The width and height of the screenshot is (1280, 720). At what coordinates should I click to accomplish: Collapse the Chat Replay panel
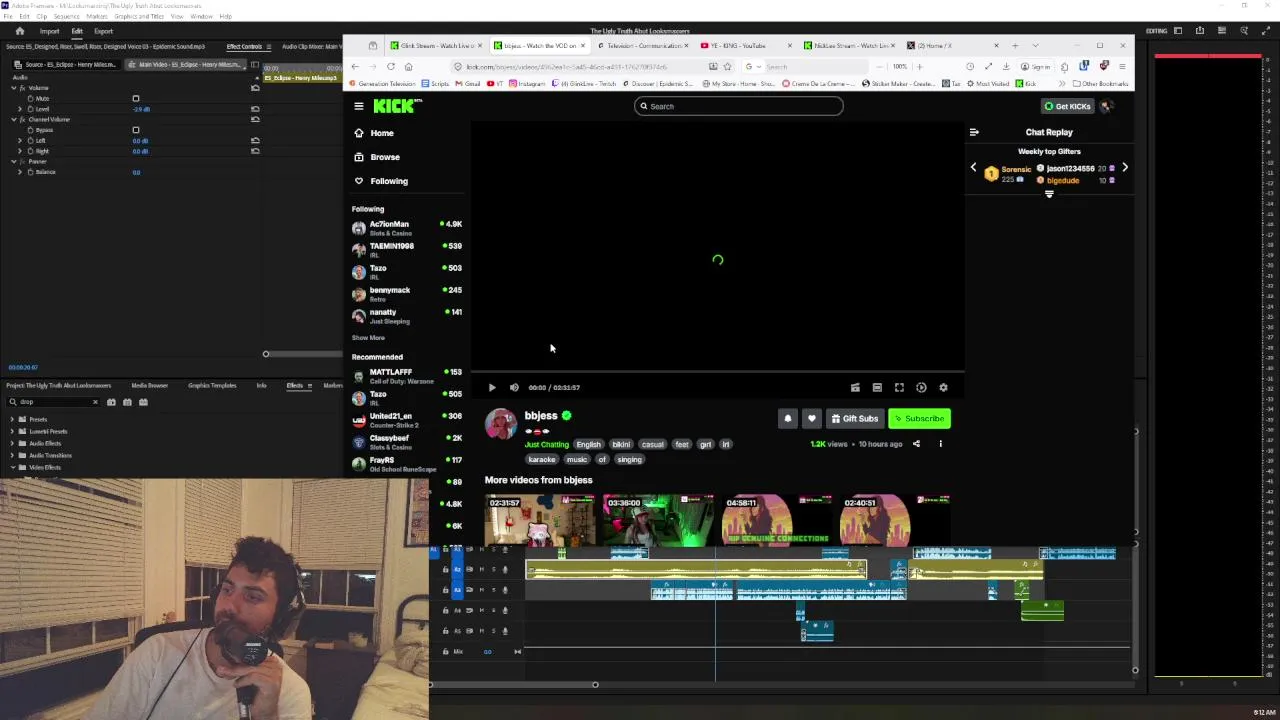pyautogui.click(x=974, y=132)
